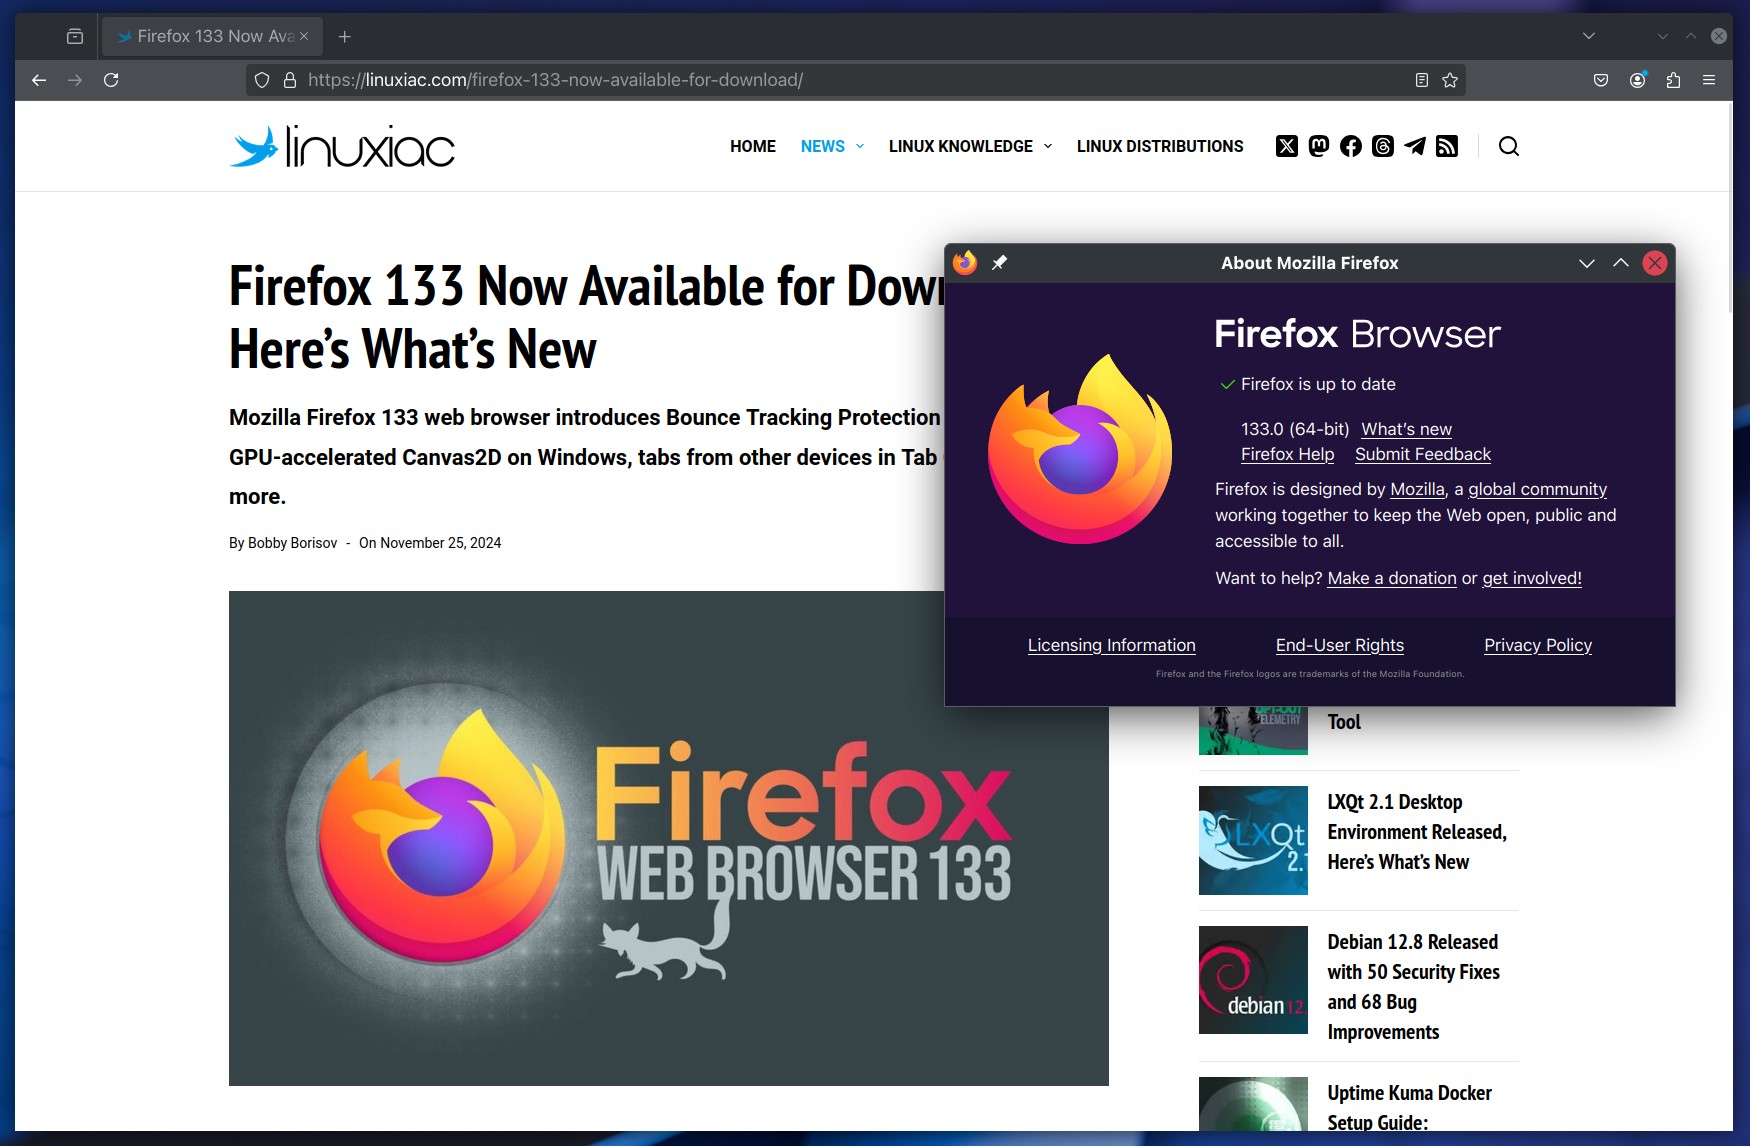Open the list all tabs chevron
This screenshot has height=1146, width=1750.
[1589, 36]
